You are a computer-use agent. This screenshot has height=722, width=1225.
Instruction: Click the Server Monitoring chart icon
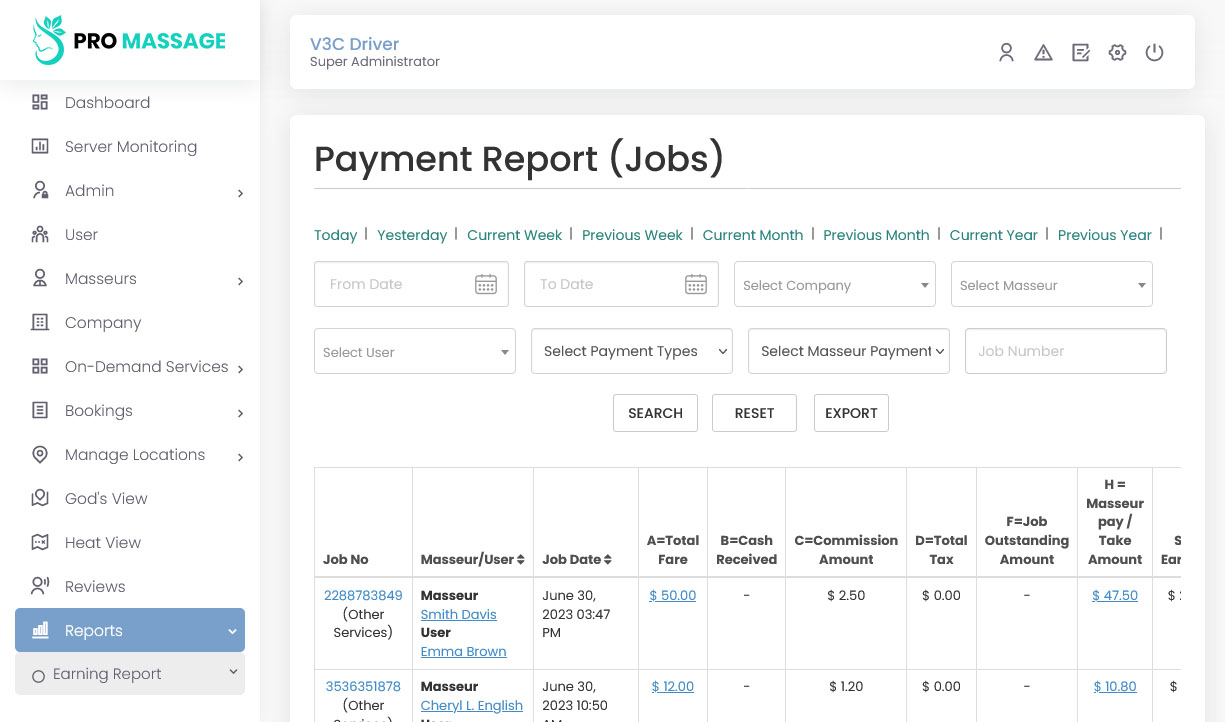pyautogui.click(x=40, y=146)
